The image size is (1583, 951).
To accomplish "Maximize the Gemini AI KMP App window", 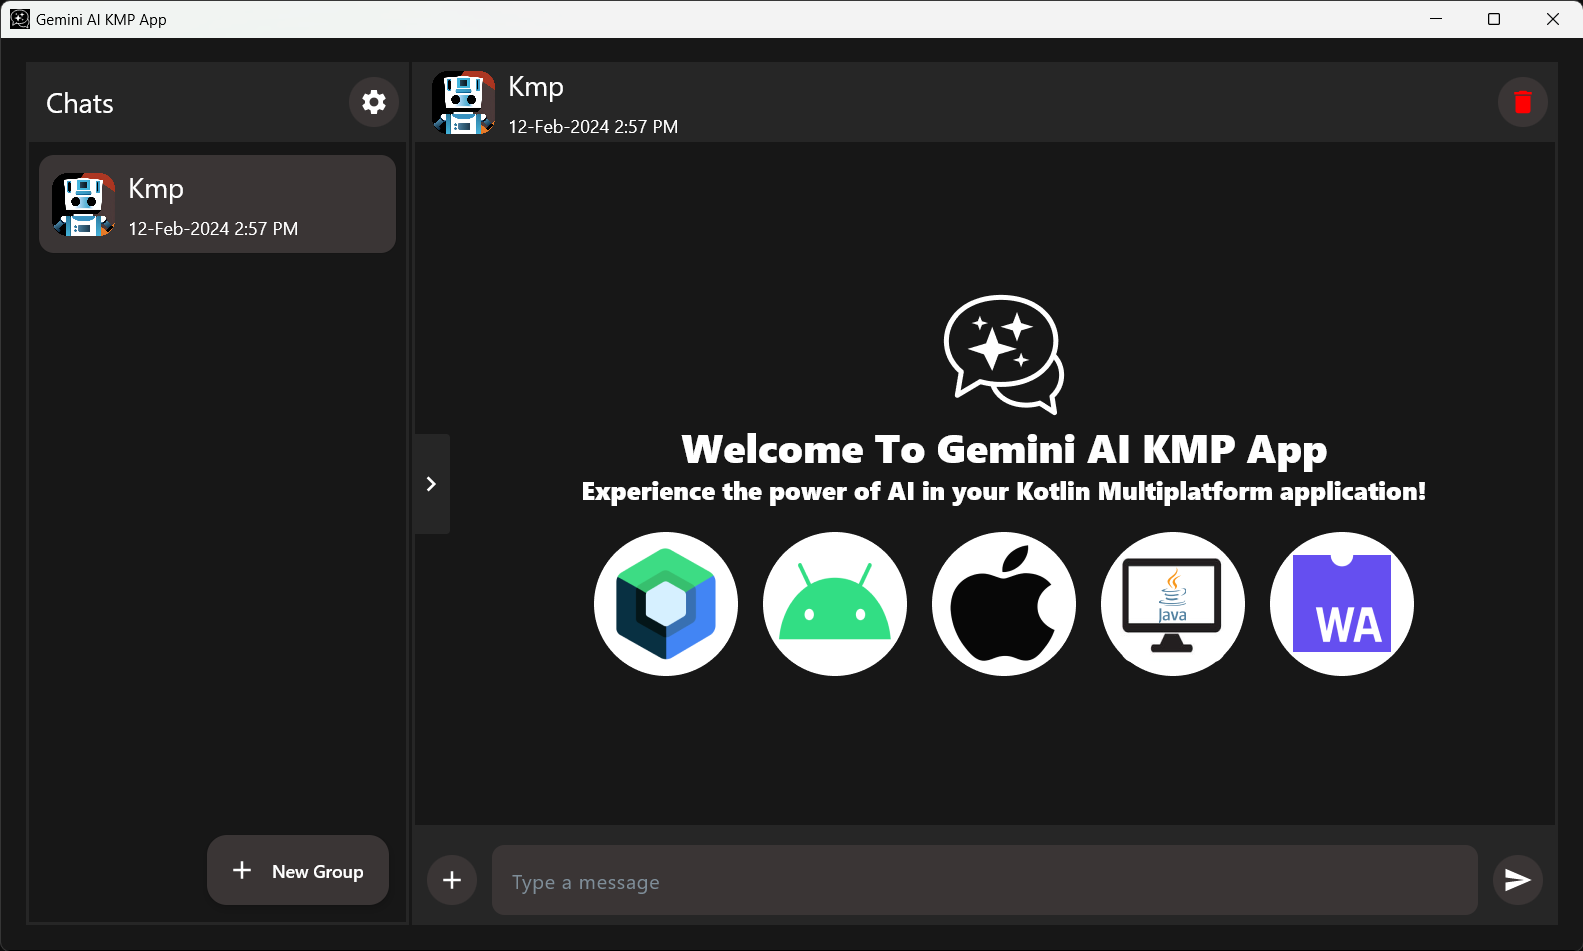I will coord(1494,19).
